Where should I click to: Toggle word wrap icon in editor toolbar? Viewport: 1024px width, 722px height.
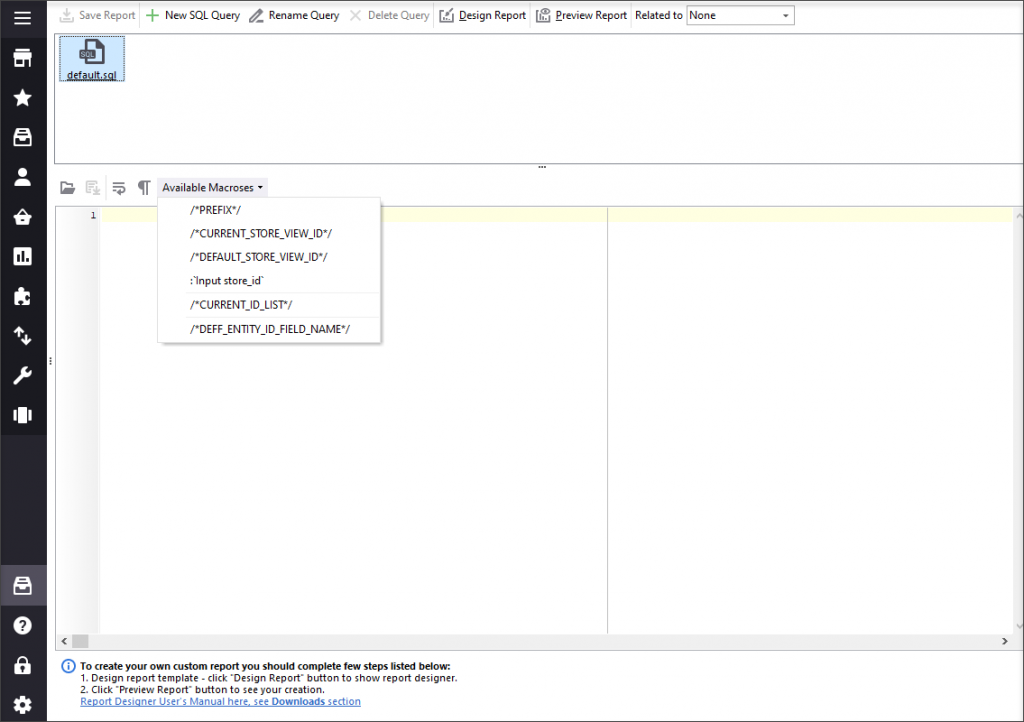click(119, 187)
